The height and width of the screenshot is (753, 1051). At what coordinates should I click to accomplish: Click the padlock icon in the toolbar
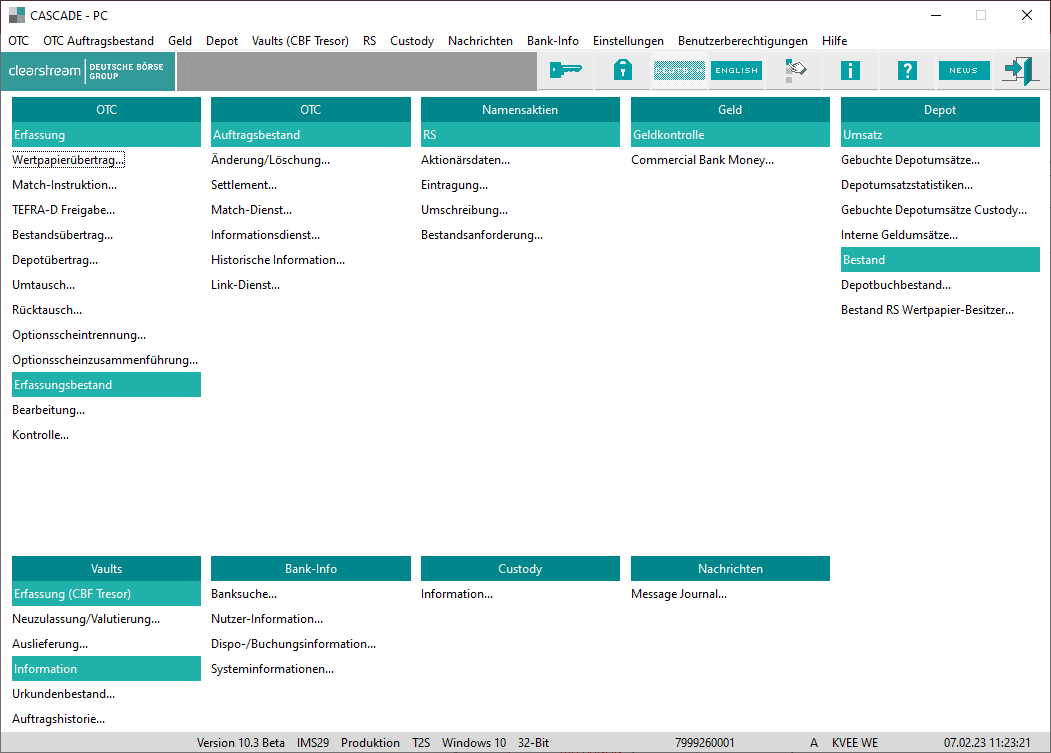[x=622, y=70]
